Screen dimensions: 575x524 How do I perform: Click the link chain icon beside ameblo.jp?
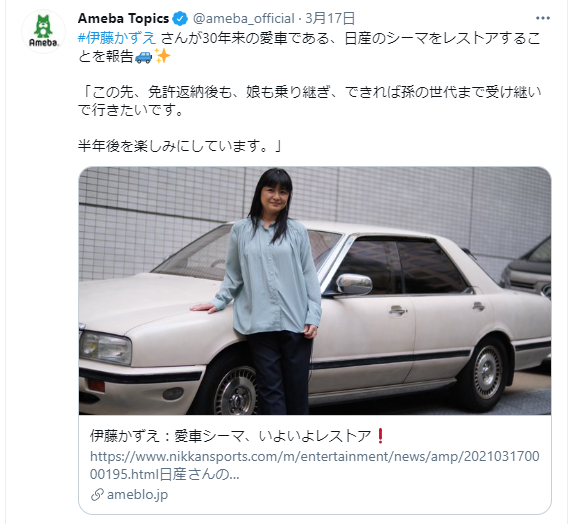pos(97,495)
